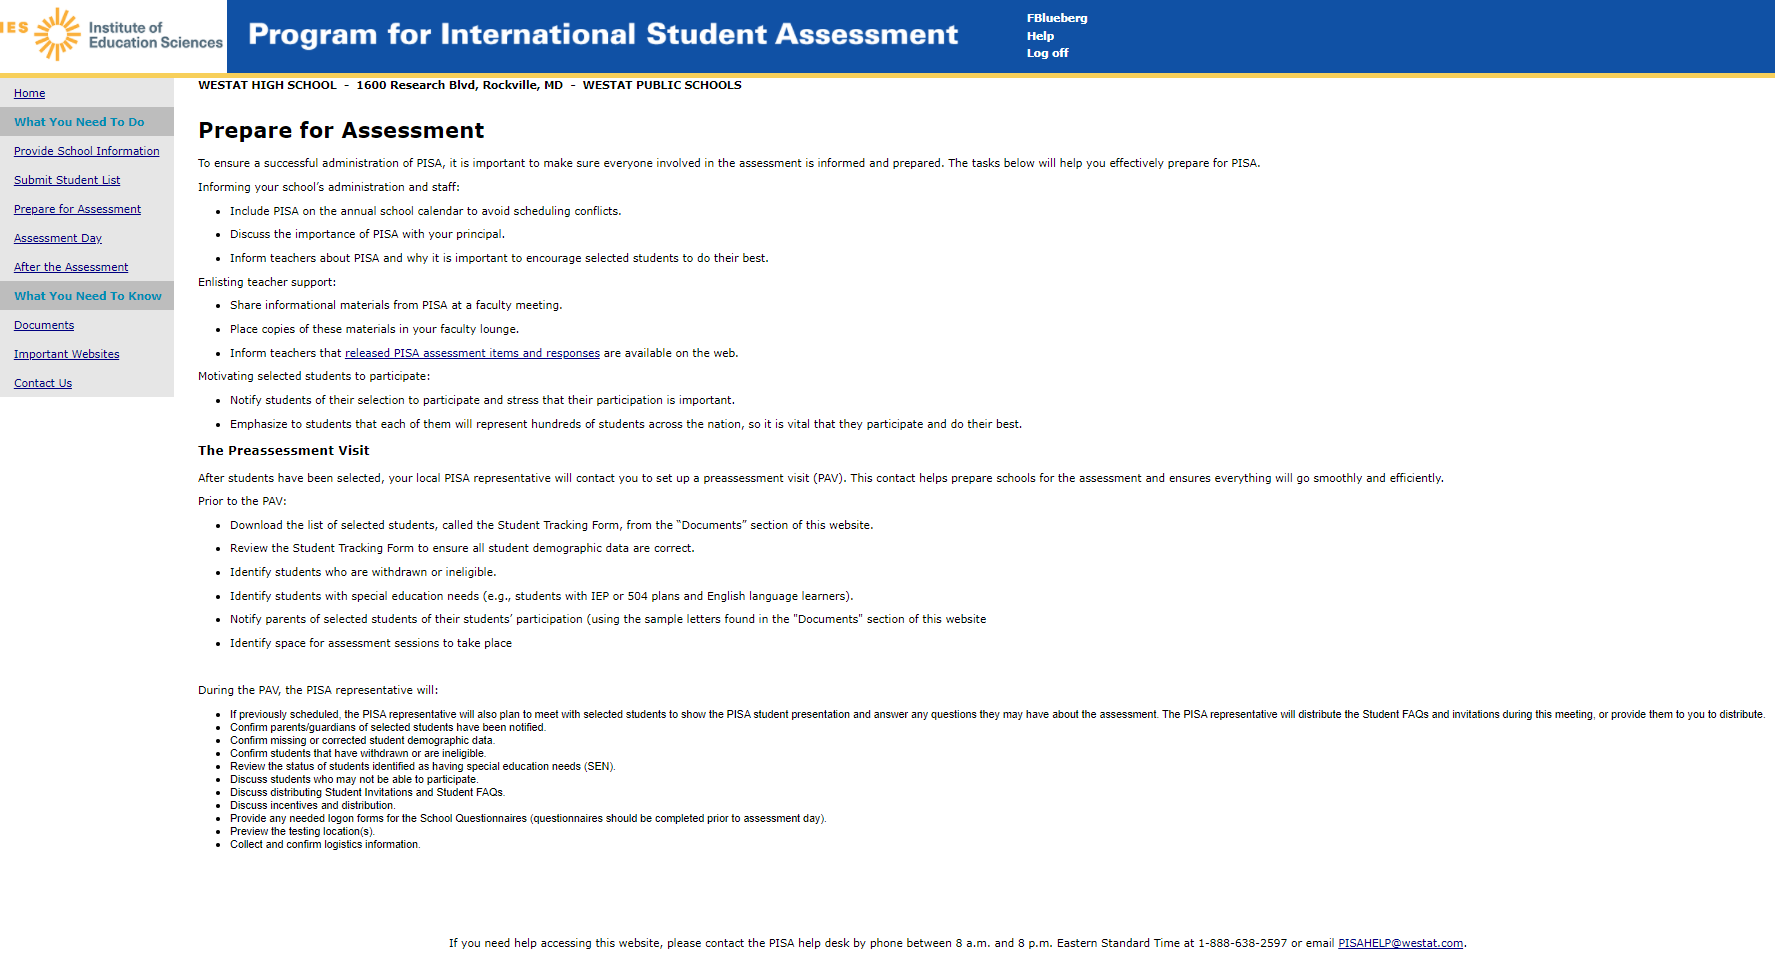Image resolution: width=1775 pixels, height=960 pixels.
Task: Log off from the PISA site
Action: coord(1047,53)
